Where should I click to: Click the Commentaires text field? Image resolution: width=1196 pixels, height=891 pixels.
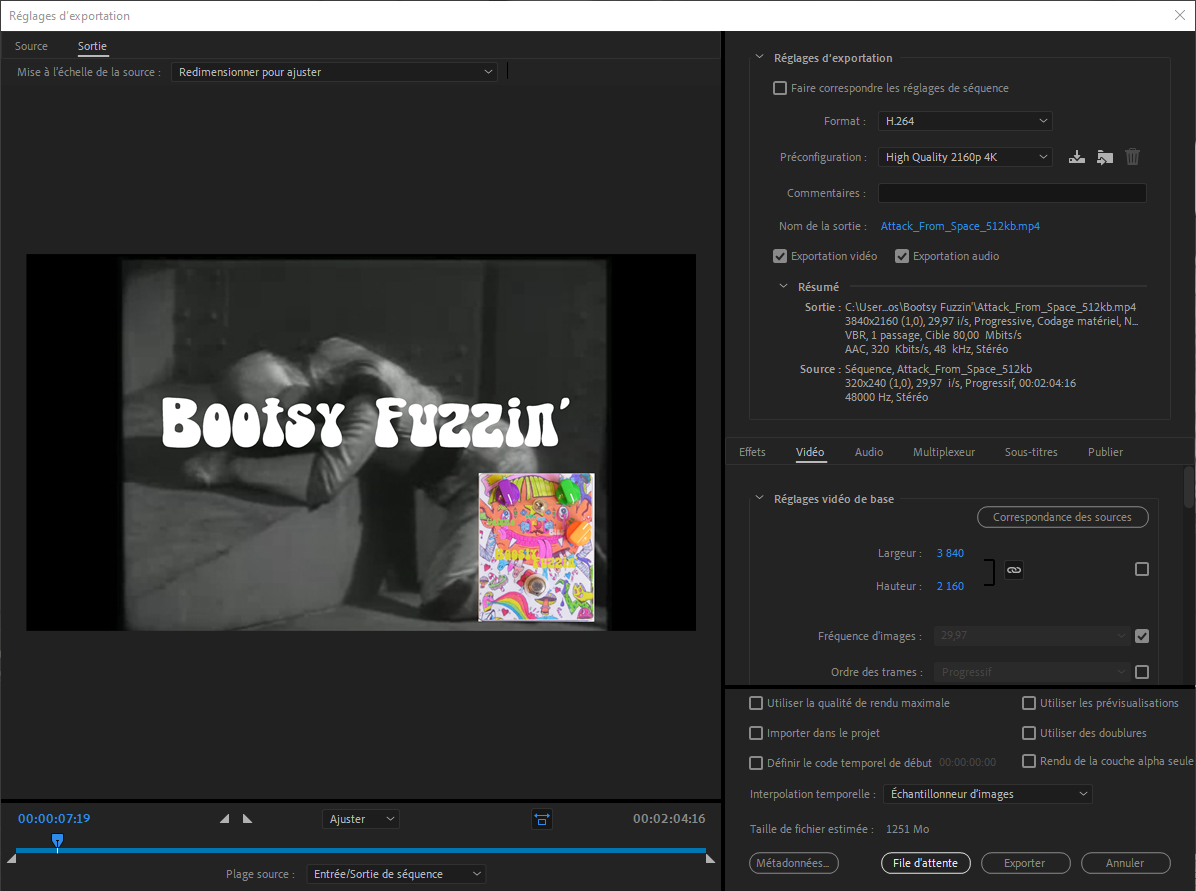[1011, 193]
